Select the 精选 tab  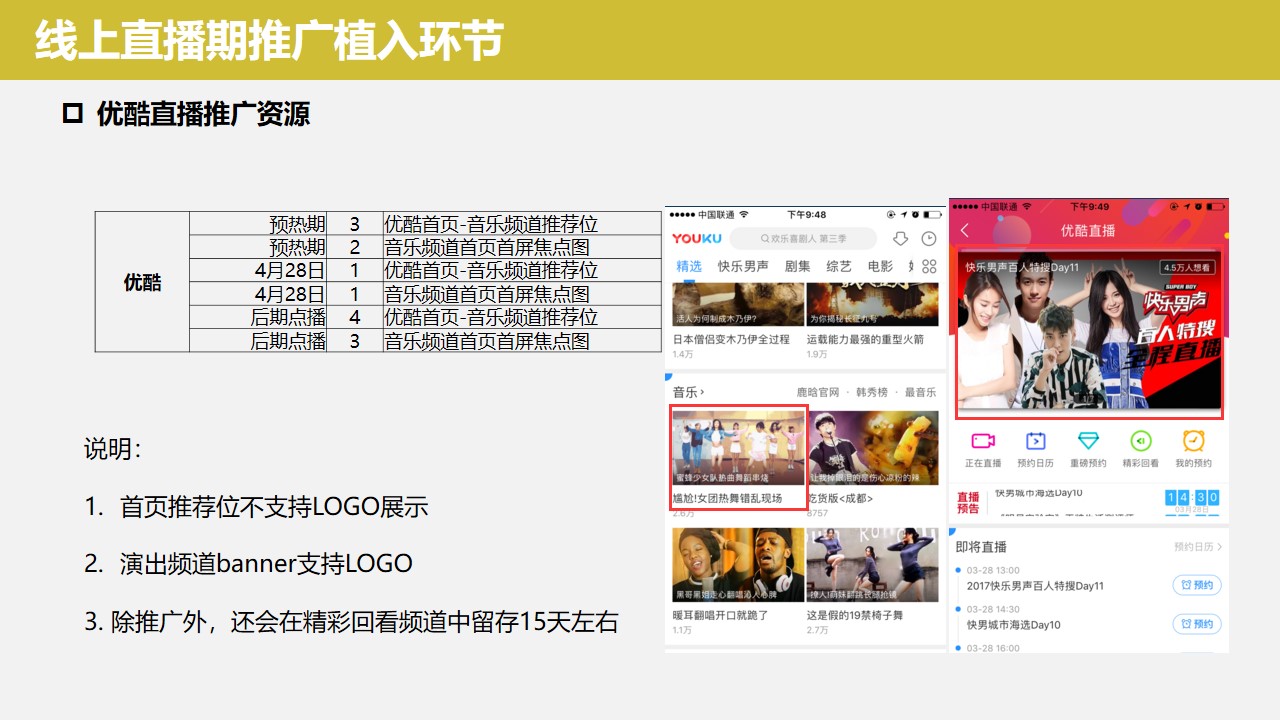tap(689, 266)
